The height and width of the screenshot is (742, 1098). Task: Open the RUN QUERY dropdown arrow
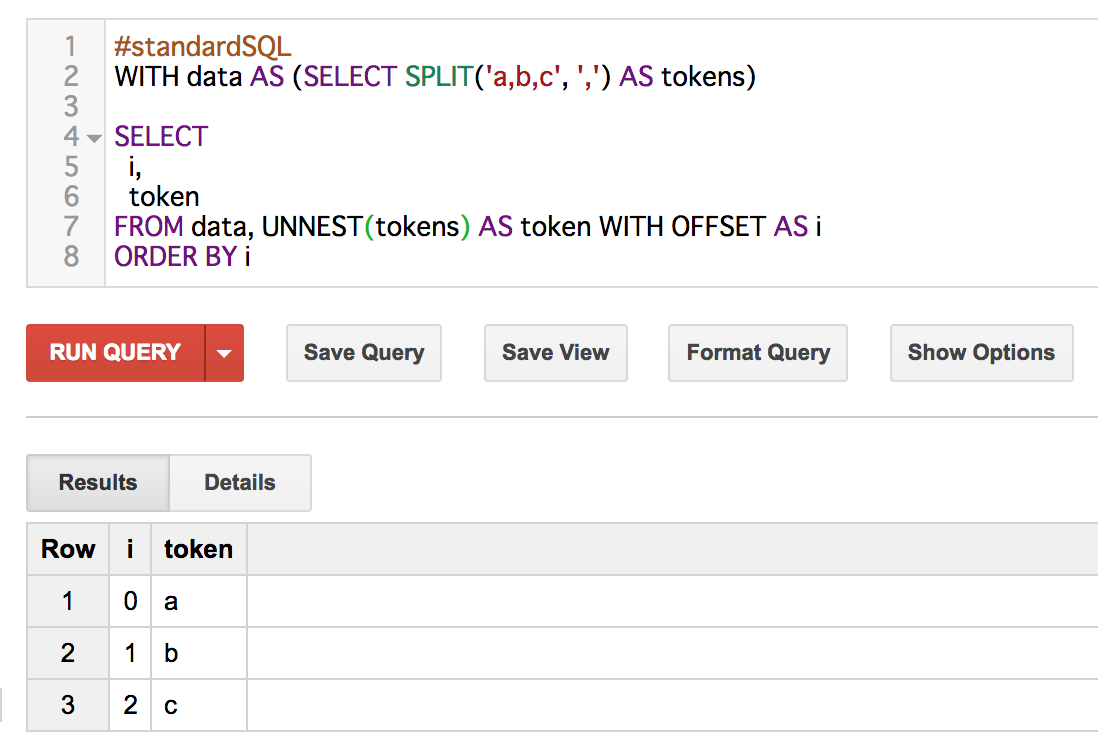[225, 353]
